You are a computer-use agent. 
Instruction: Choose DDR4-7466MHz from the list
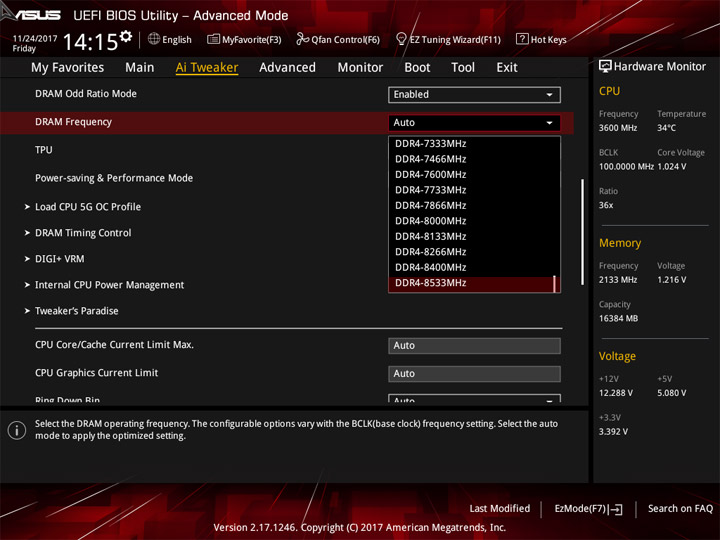tap(472, 159)
